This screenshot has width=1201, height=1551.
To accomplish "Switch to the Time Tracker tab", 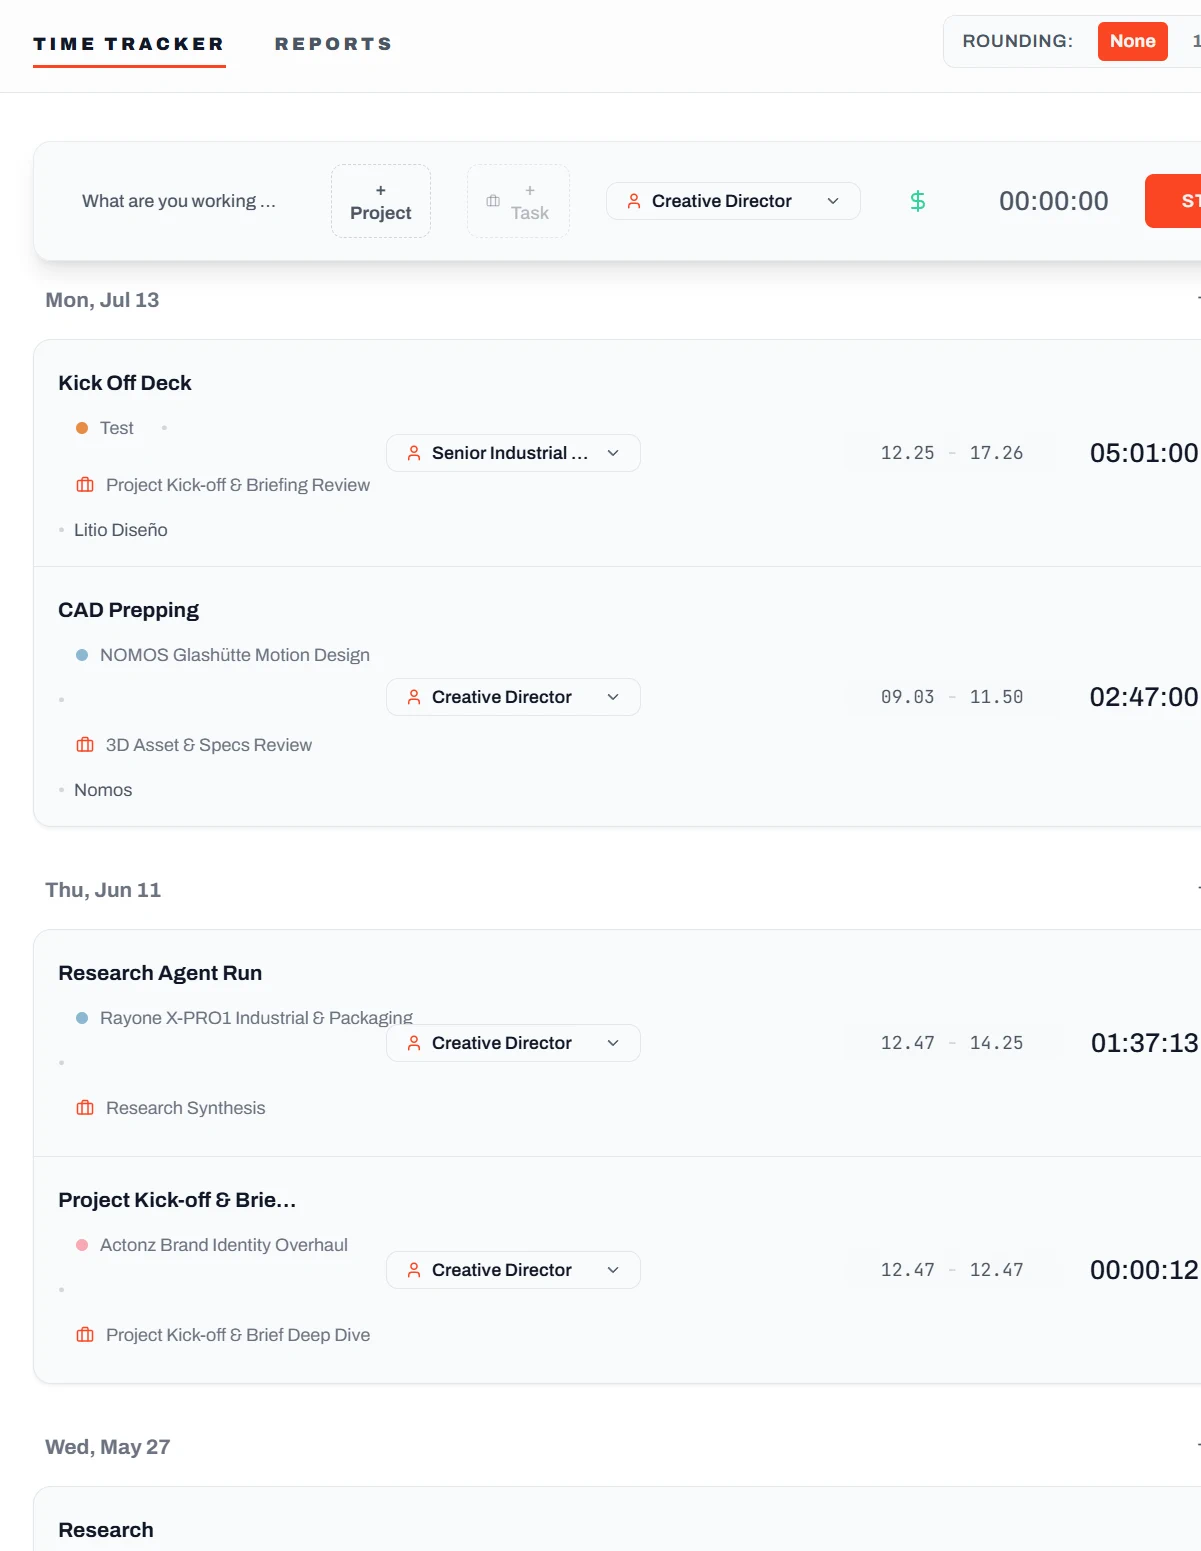I will tap(129, 44).
